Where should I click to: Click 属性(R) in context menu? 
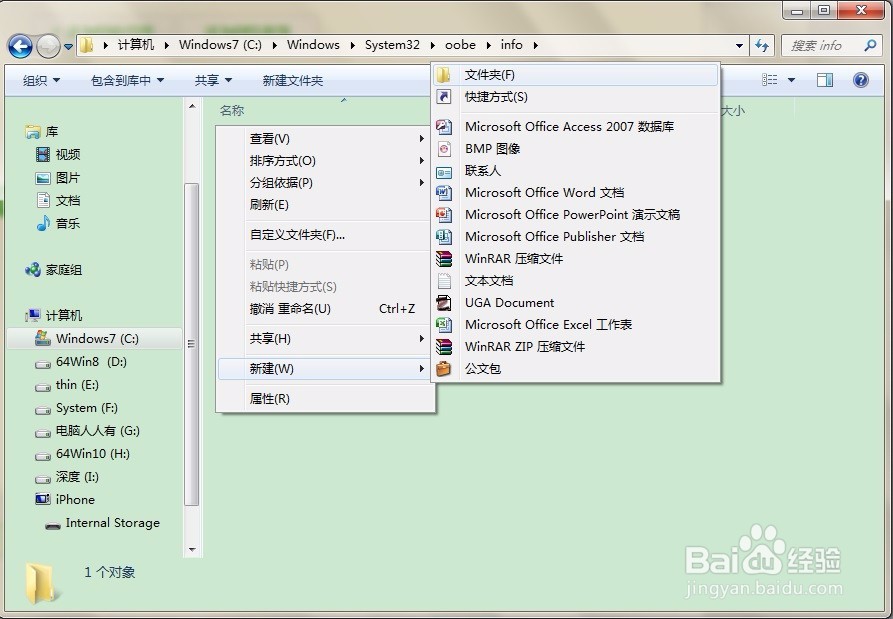[323, 399]
